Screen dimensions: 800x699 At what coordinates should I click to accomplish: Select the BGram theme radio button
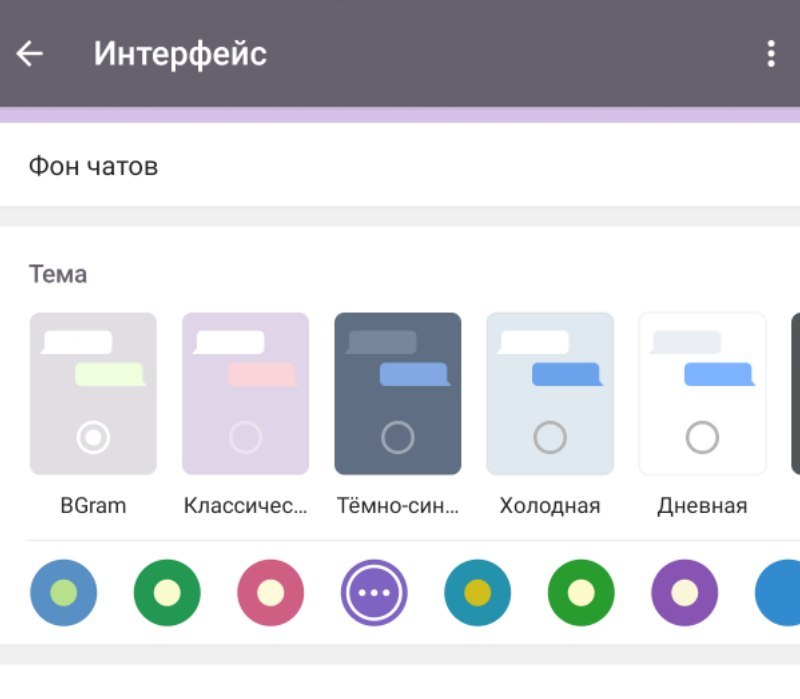[93, 437]
